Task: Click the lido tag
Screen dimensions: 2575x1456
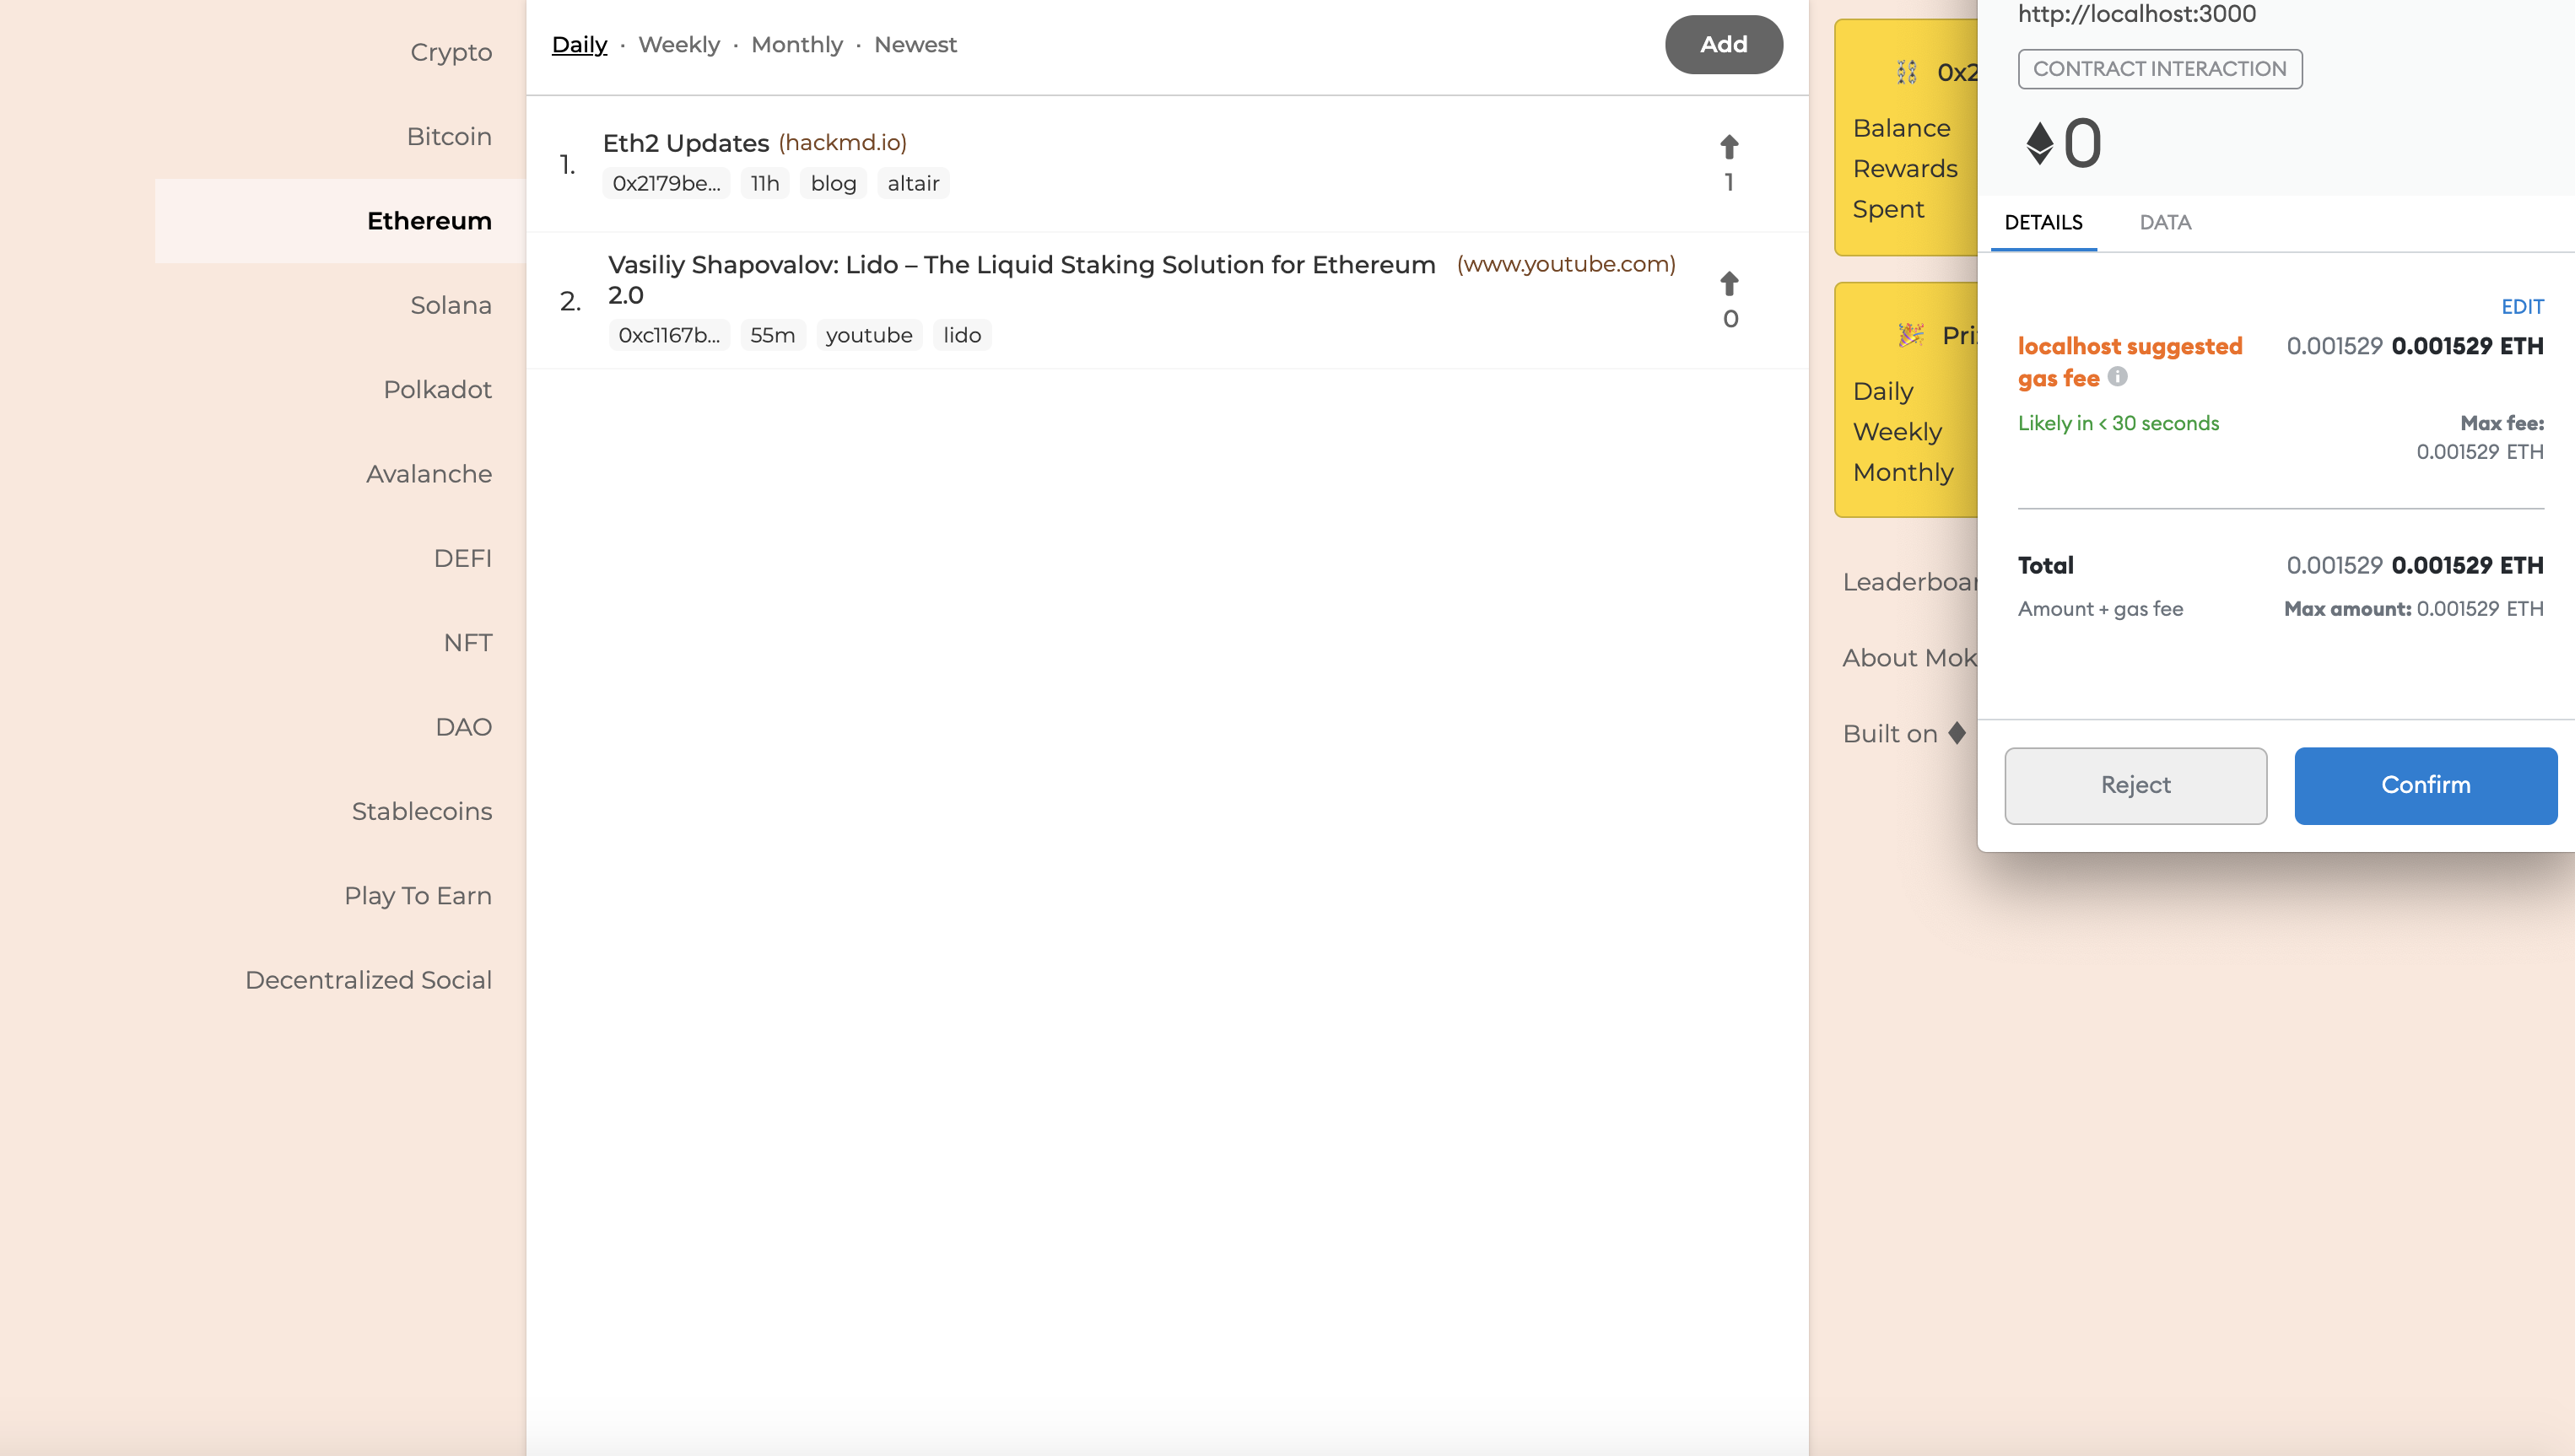Action: pos(962,336)
